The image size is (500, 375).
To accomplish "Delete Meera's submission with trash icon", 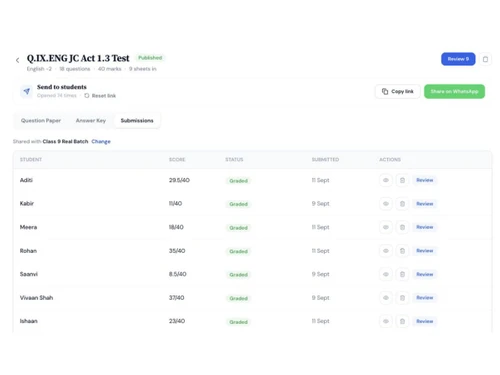I will click(x=402, y=227).
